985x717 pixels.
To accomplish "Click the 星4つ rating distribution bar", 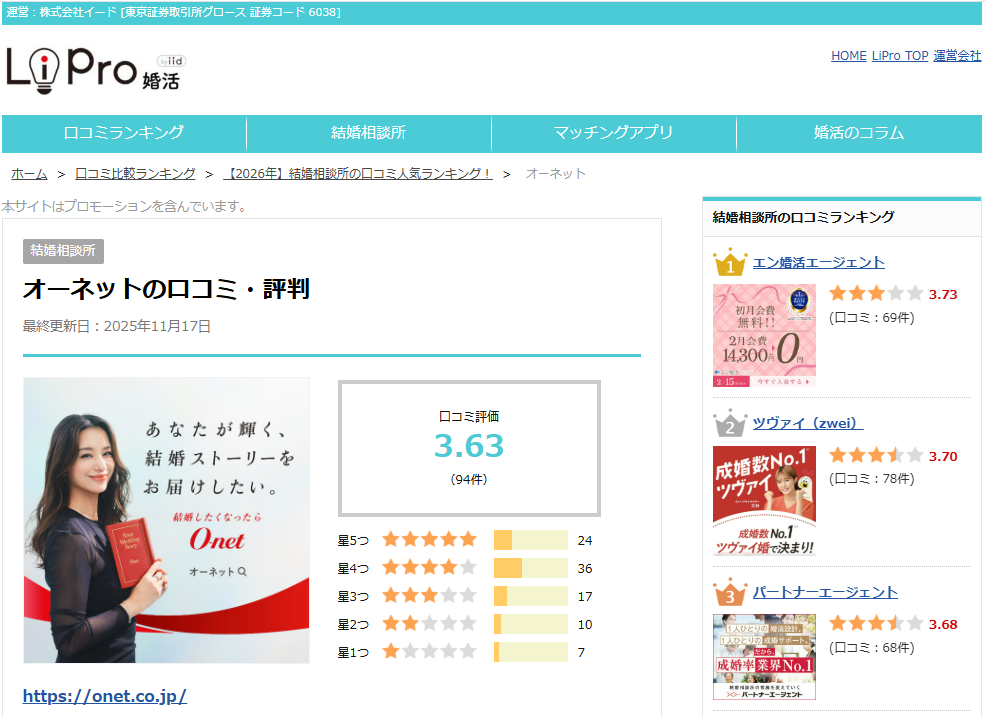I will click(x=530, y=568).
